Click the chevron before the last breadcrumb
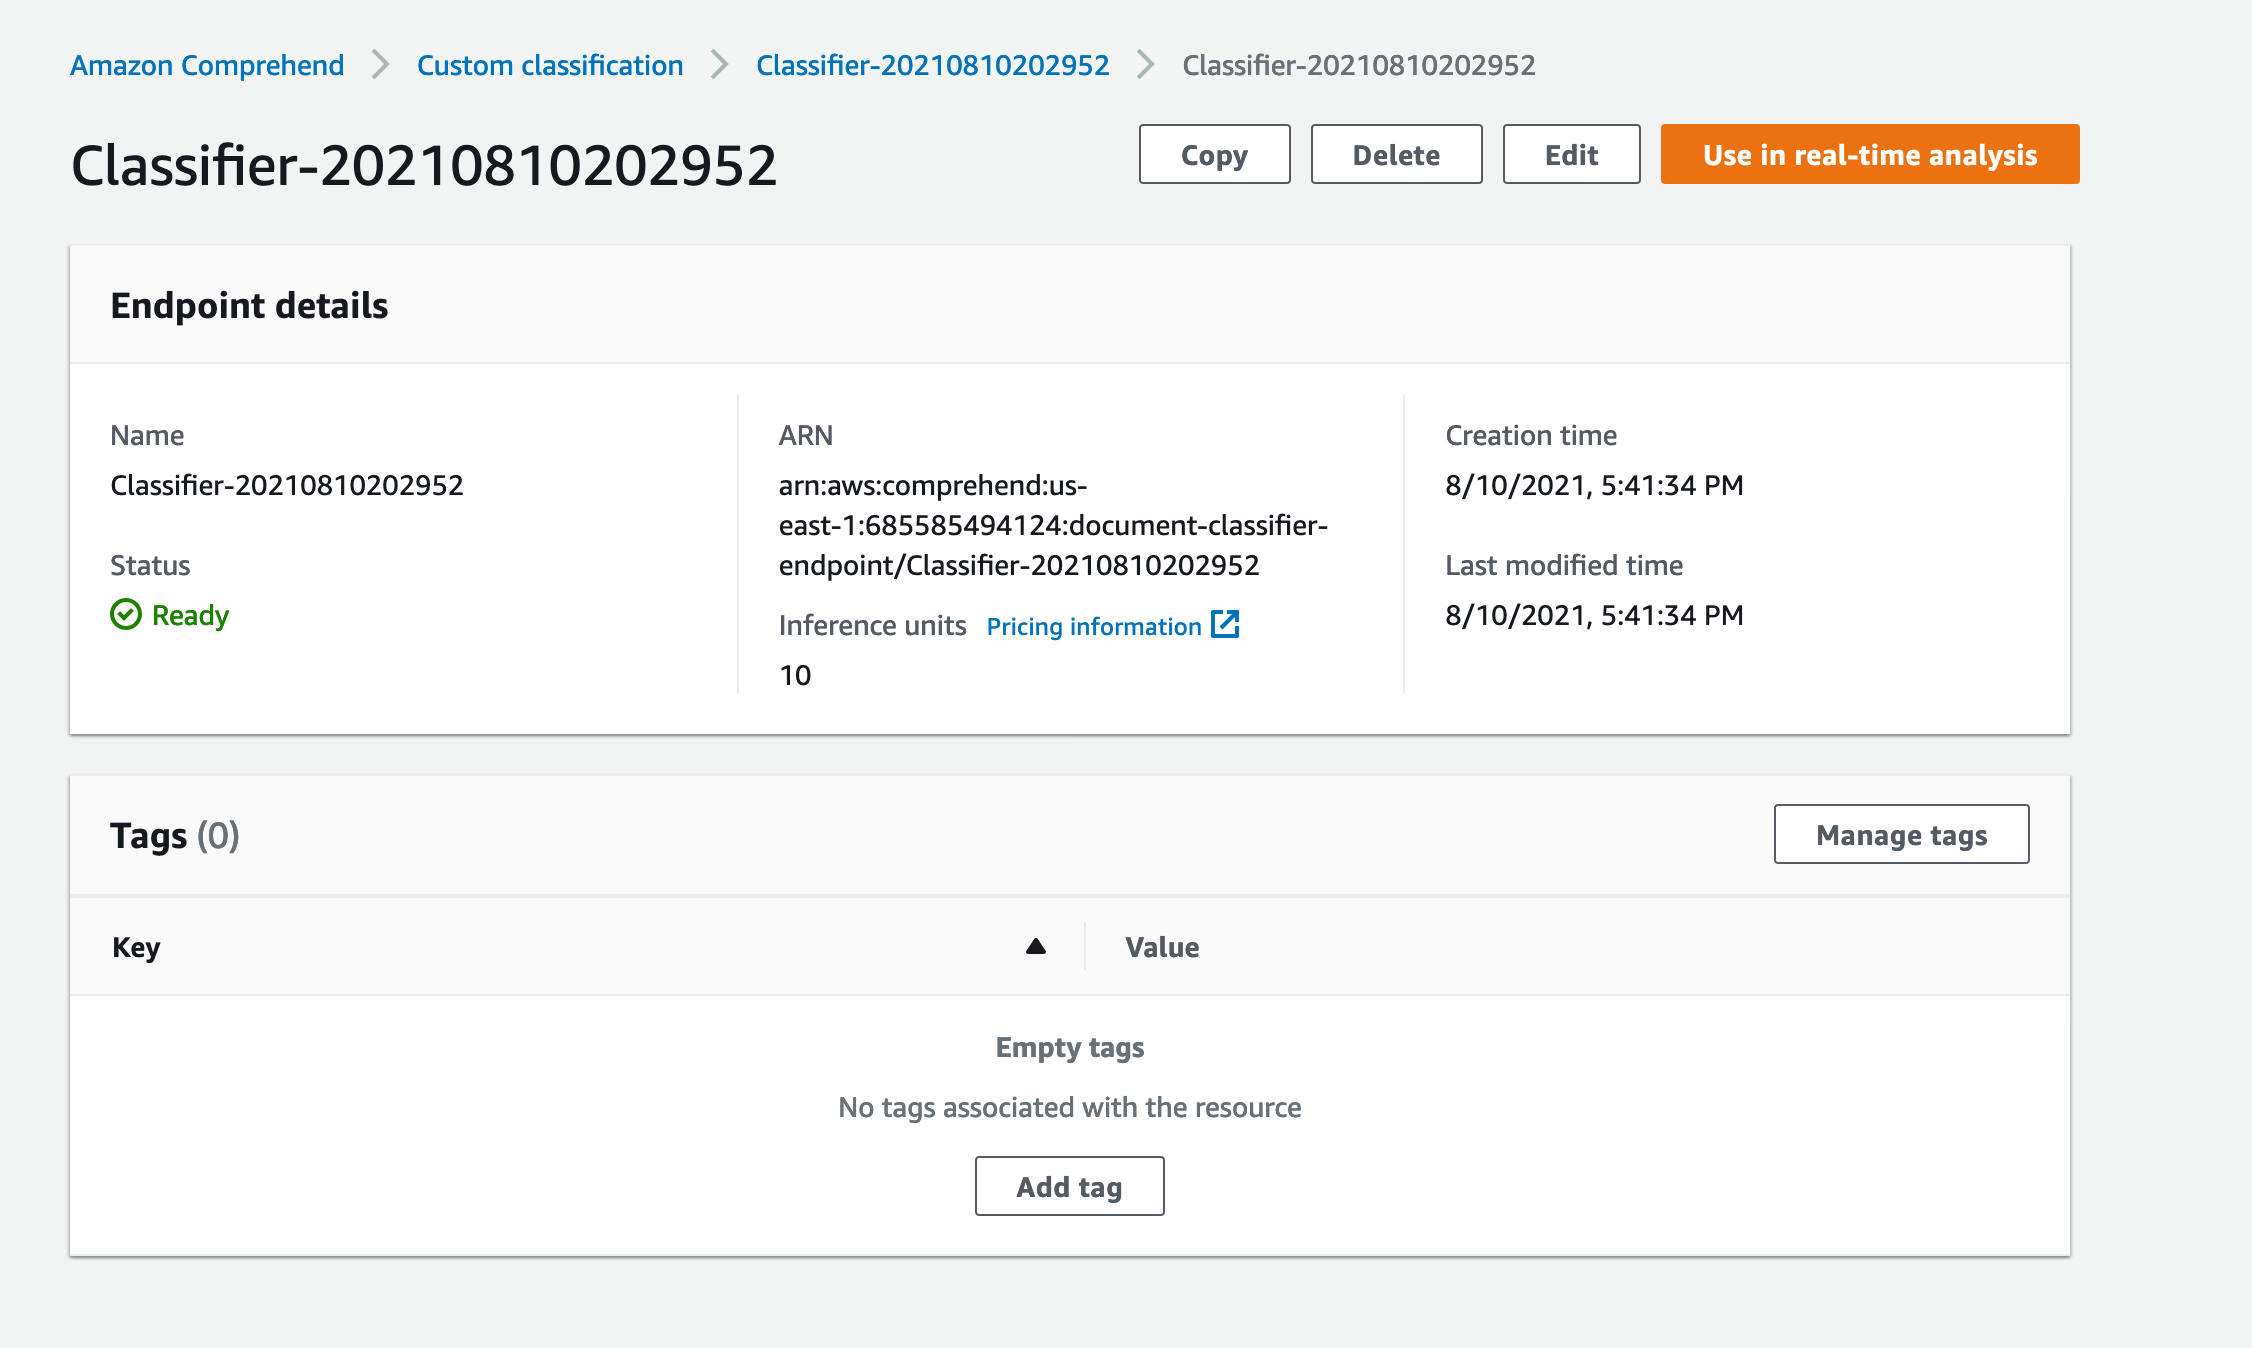 coord(1146,65)
